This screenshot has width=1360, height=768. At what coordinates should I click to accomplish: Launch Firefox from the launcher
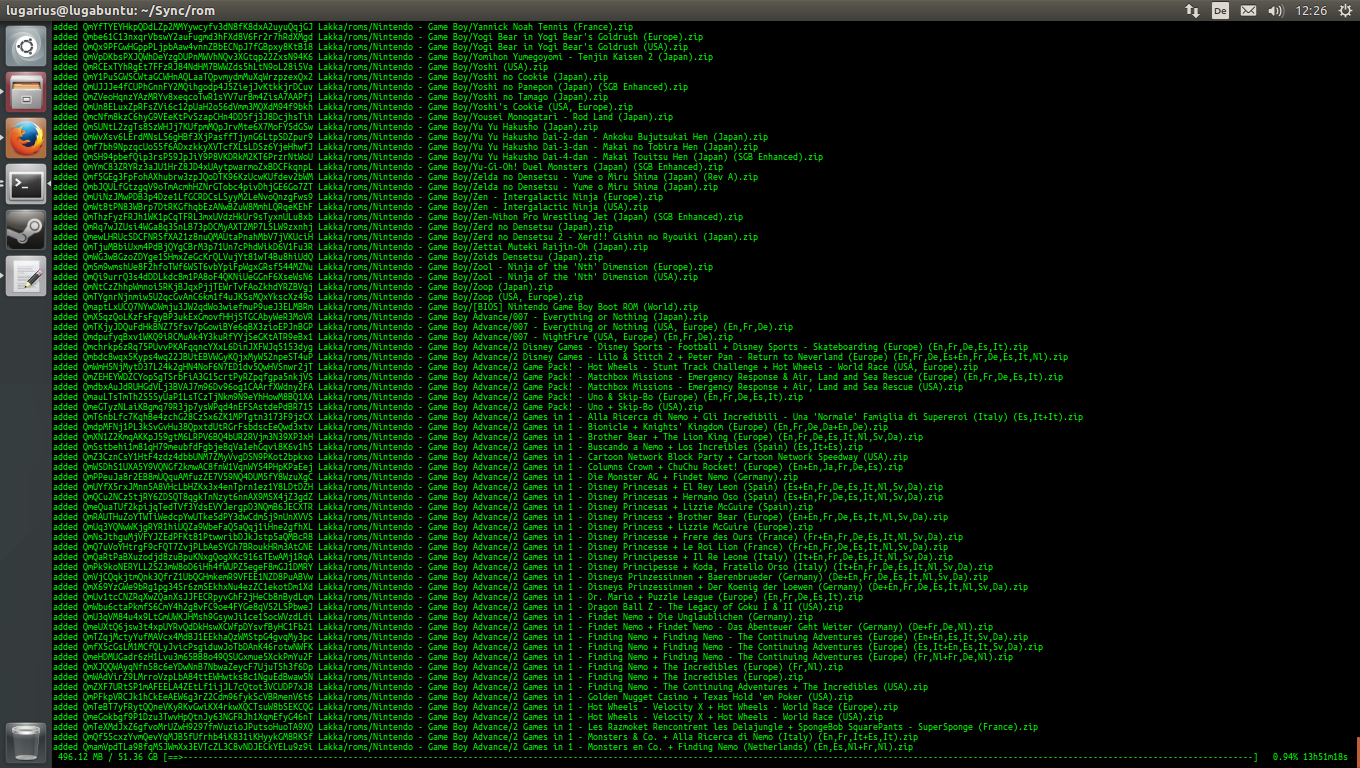(x=26, y=138)
